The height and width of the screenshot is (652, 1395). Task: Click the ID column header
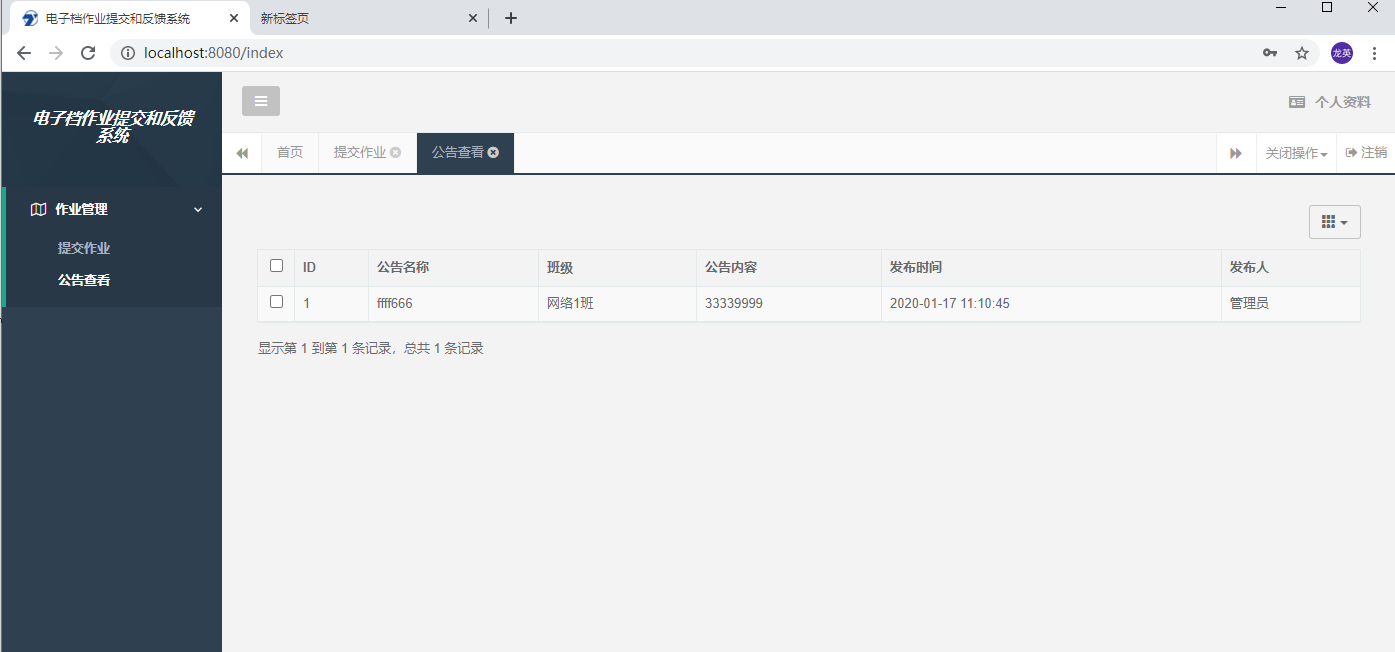coord(331,268)
